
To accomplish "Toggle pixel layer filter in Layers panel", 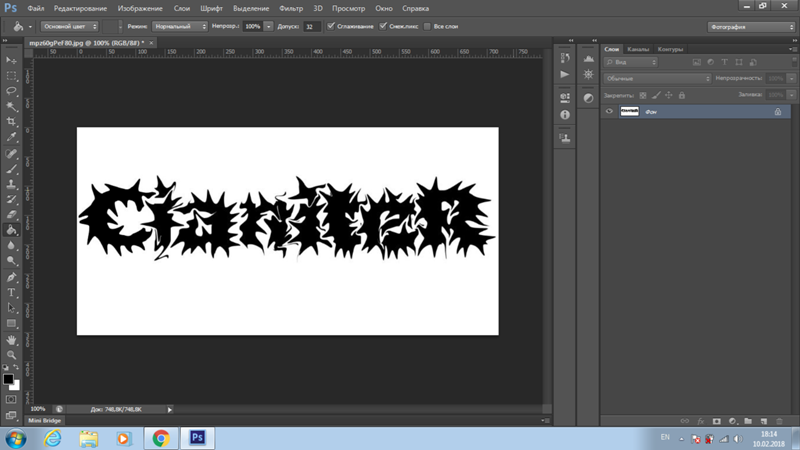I will [696, 62].
